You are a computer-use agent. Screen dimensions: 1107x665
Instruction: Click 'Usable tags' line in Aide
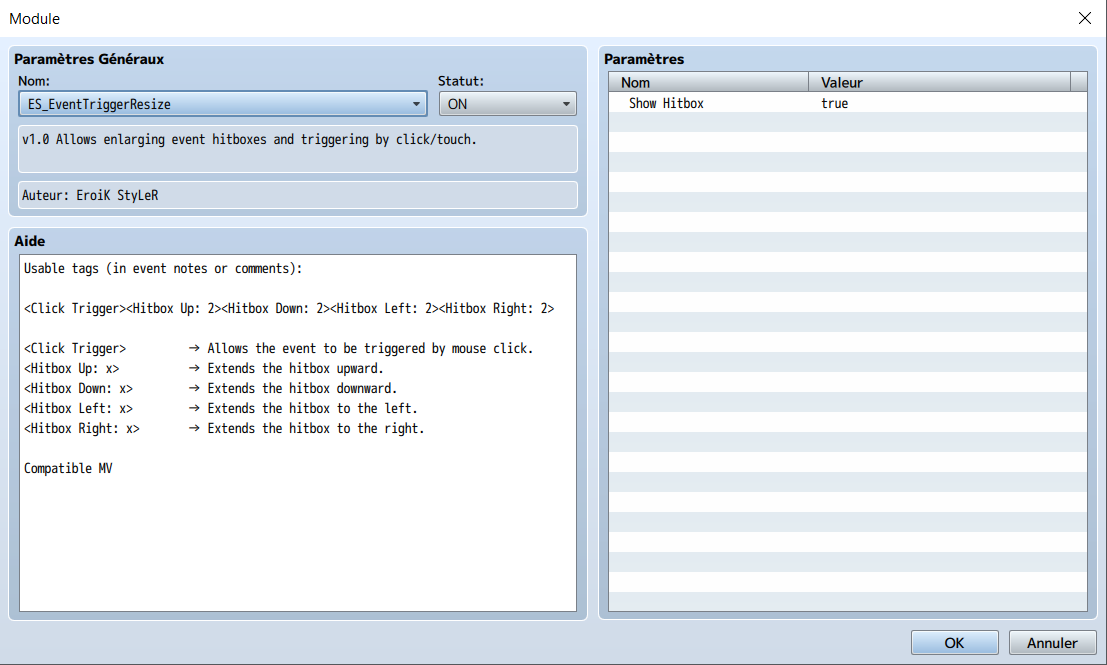click(x=163, y=268)
